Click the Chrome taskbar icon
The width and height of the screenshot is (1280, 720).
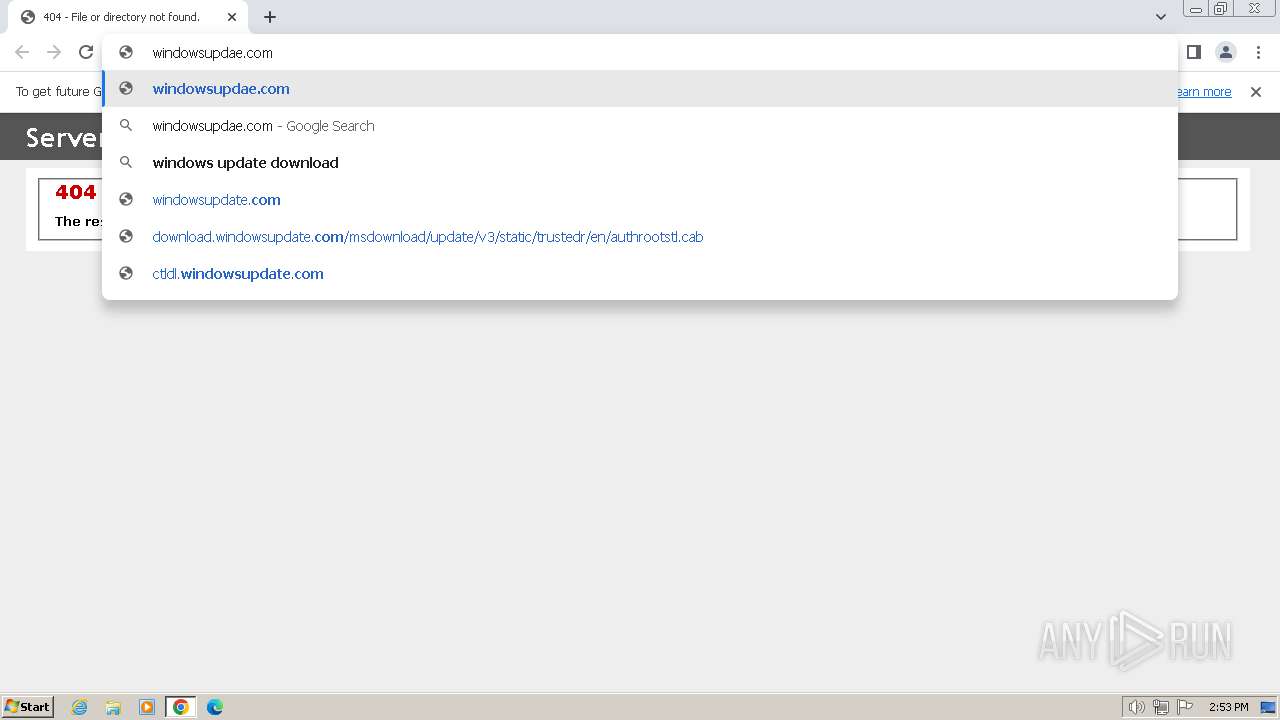coord(181,707)
